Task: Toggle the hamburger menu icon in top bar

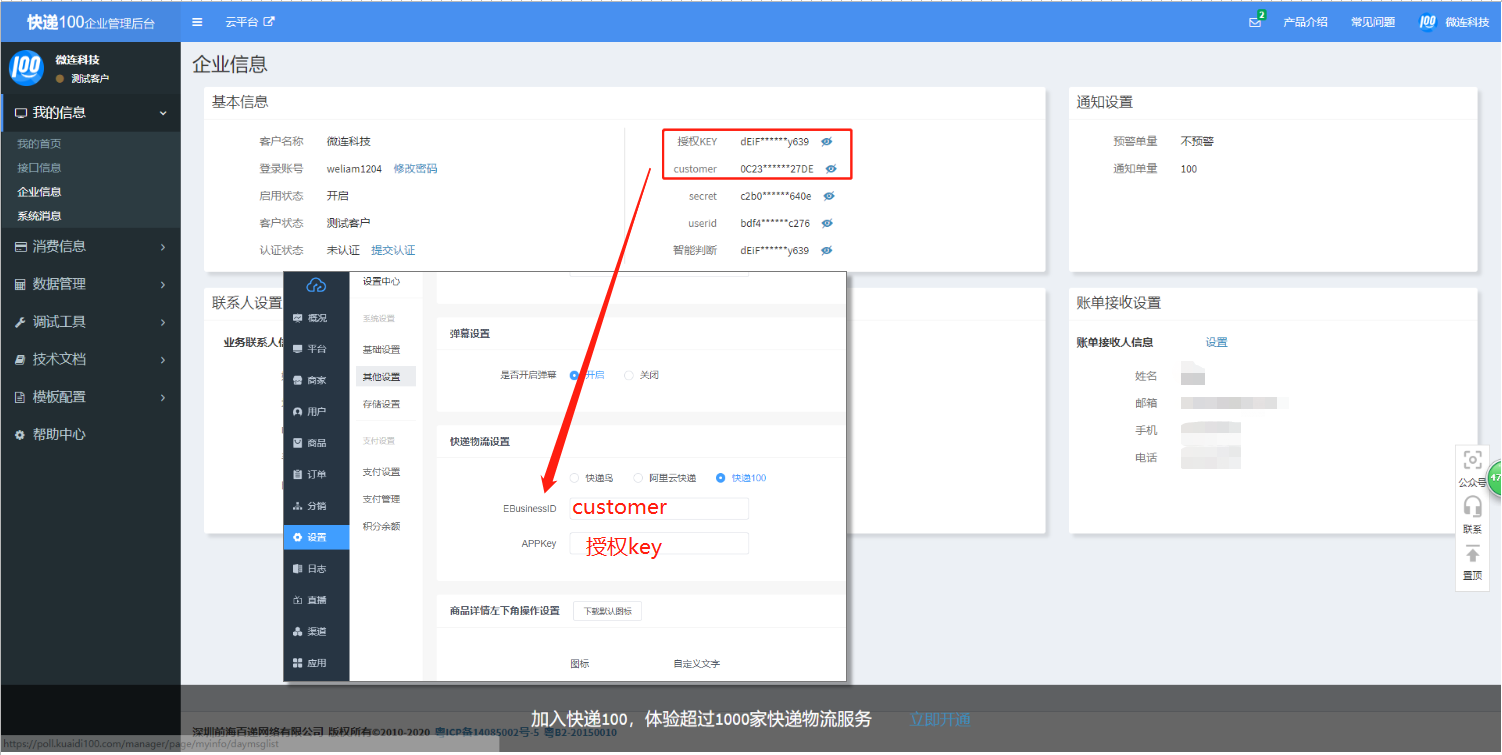Action: [x=197, y=22]
